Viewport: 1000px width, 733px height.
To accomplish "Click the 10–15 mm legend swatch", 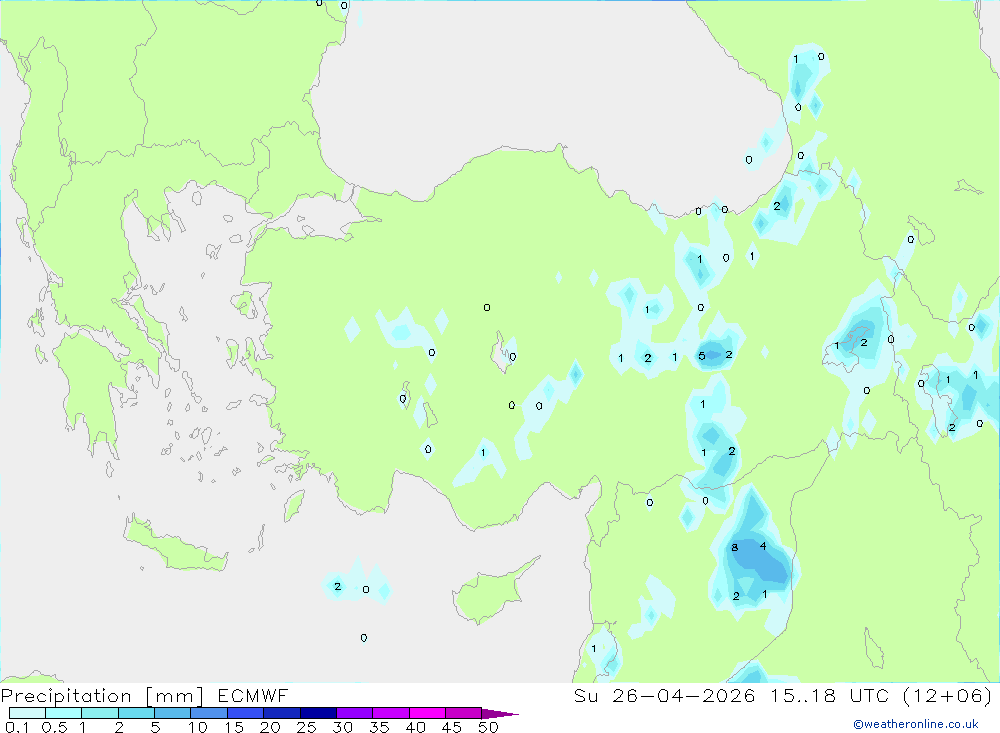I will pyautogui.click(x=209, y=713).
